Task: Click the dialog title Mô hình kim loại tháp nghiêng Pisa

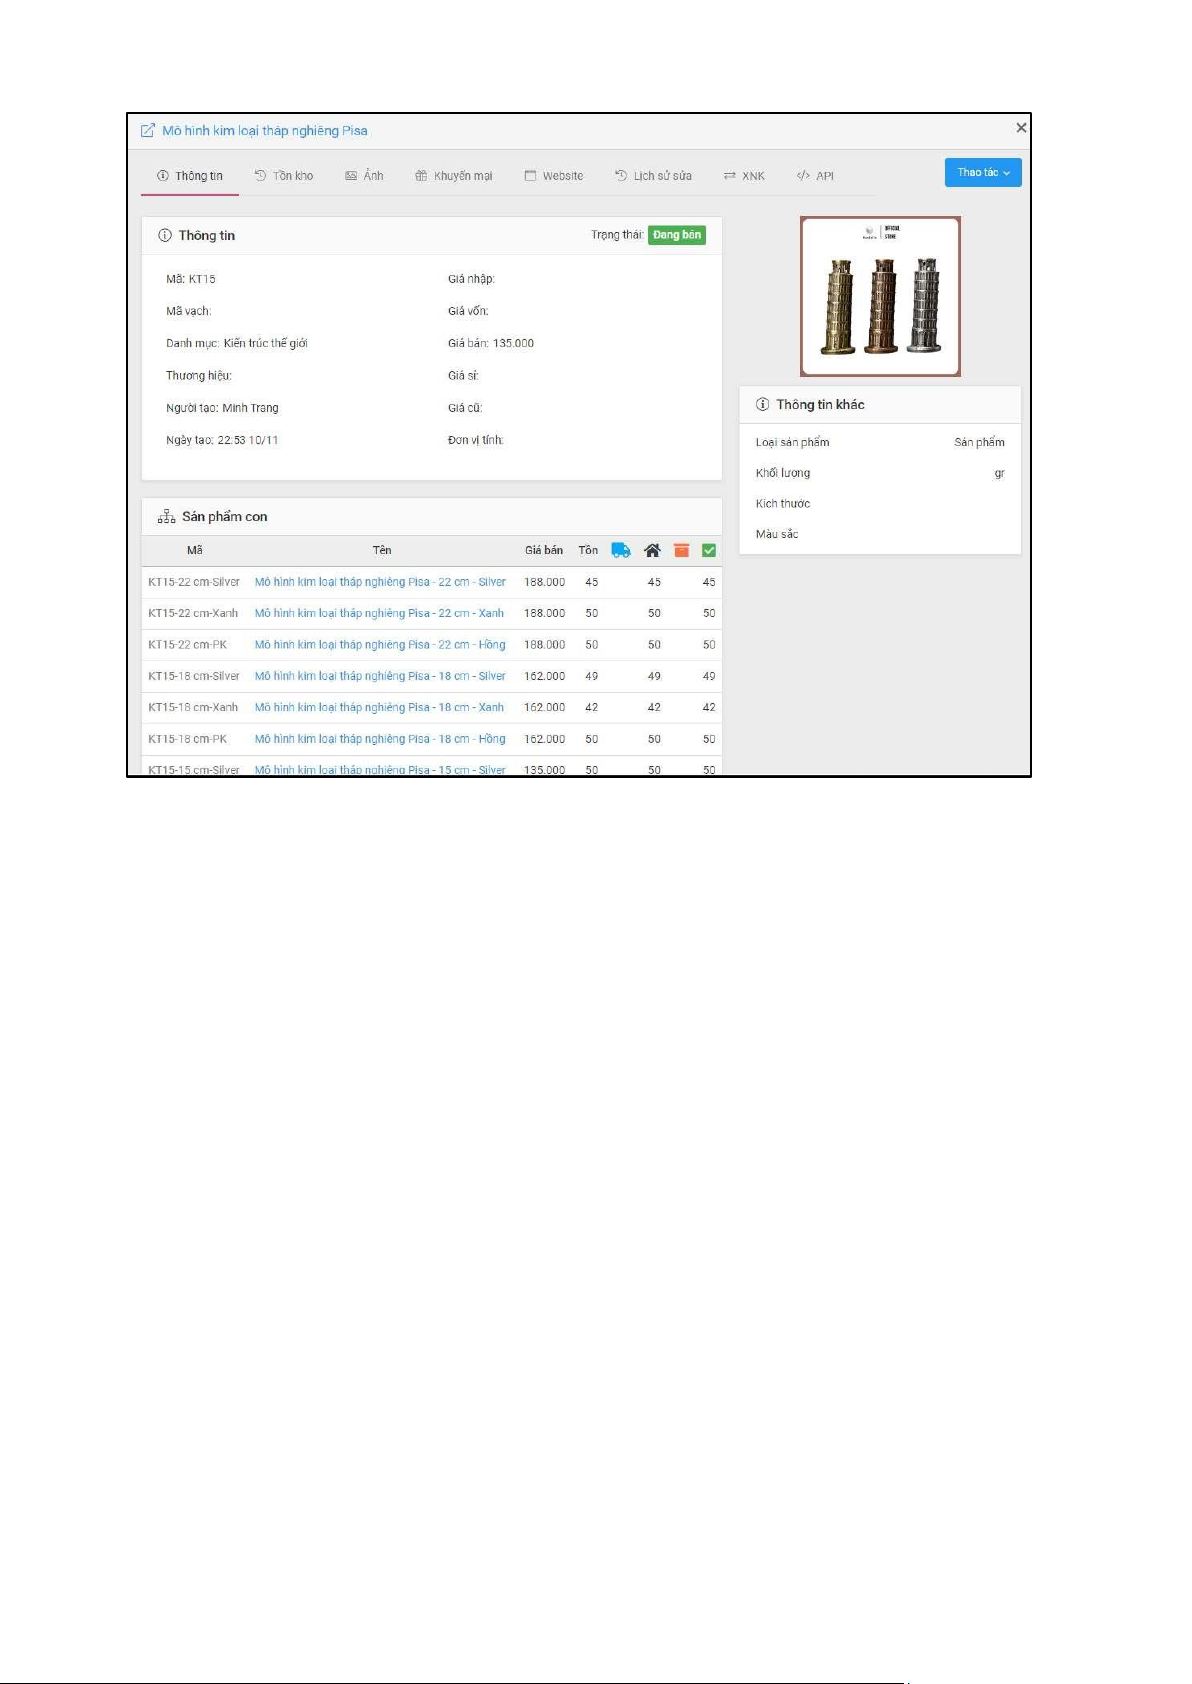Action: pyautogui.click(x=265, y=130)
